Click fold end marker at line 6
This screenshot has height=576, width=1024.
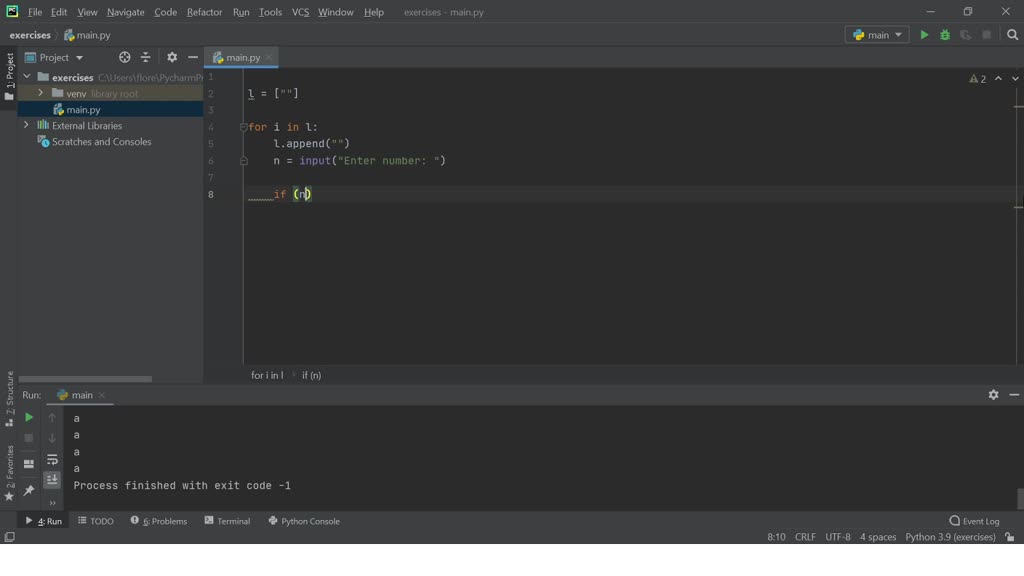click(244, 161)
